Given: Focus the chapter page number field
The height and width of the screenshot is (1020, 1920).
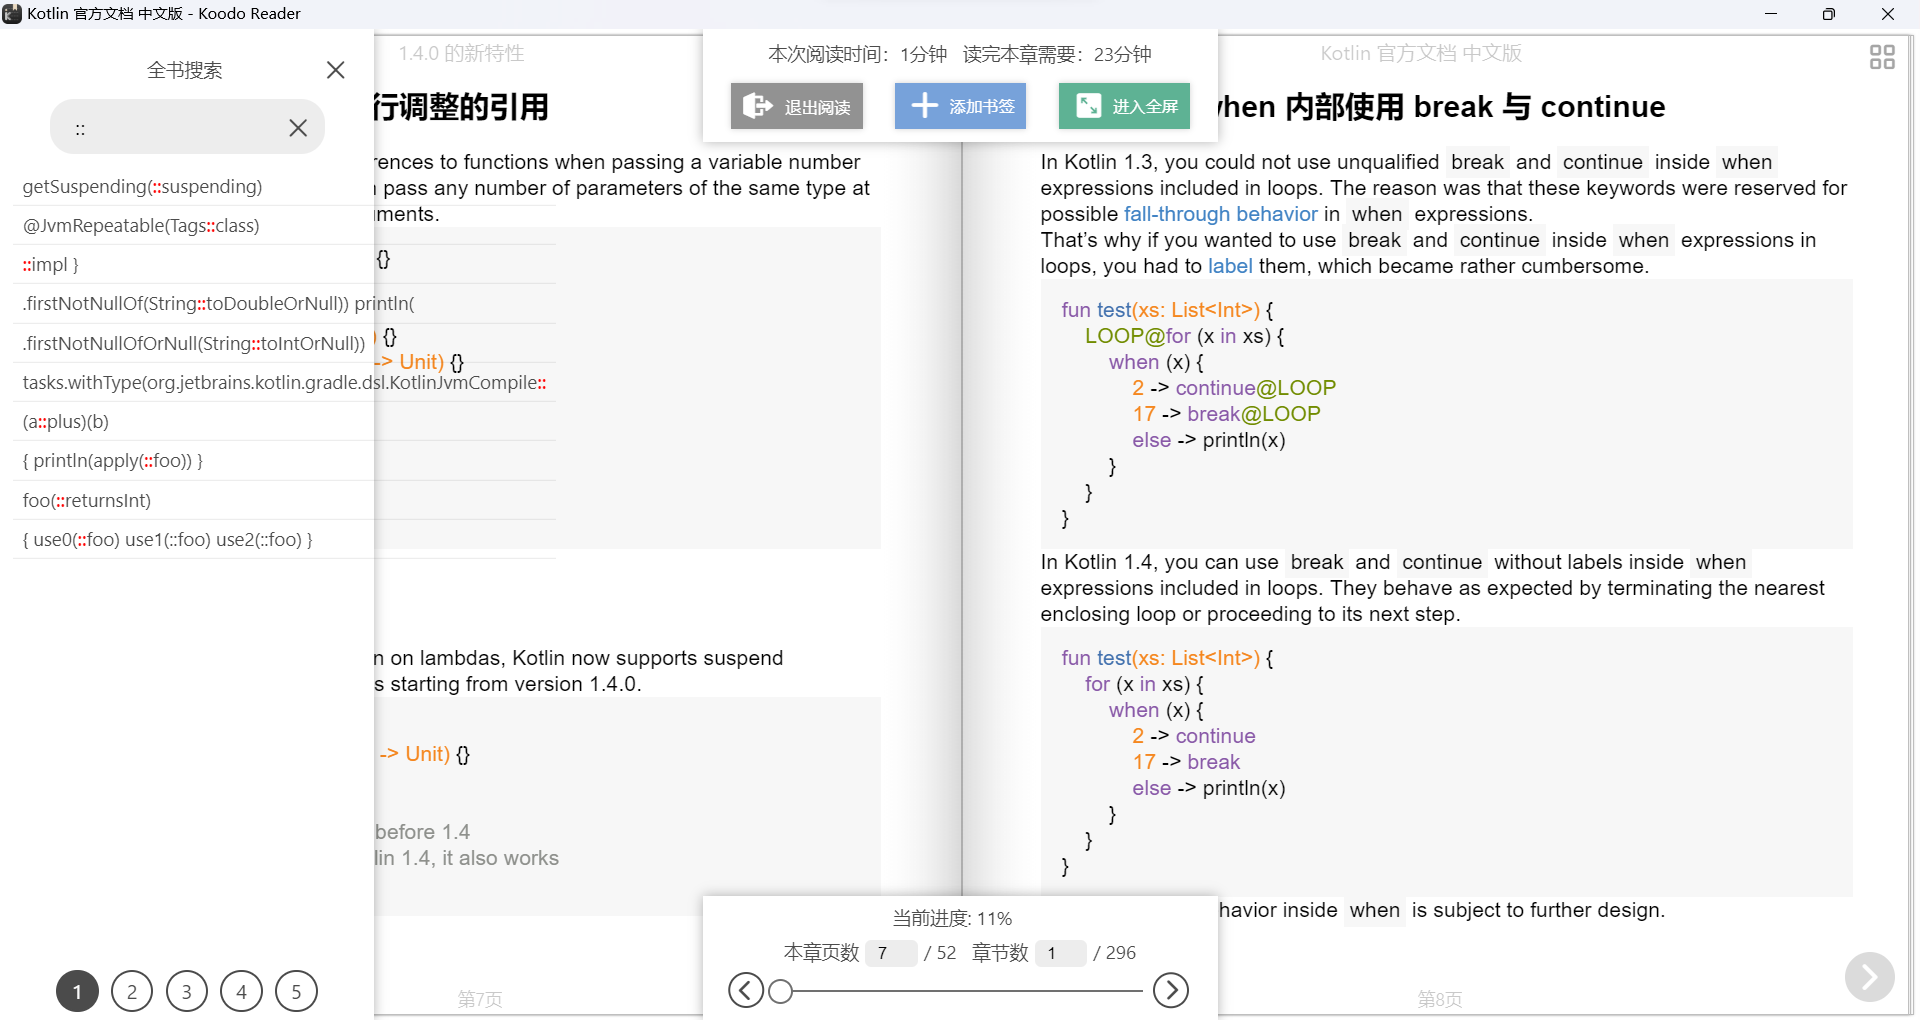Looking at the screenshot, I should pos(891,953).
